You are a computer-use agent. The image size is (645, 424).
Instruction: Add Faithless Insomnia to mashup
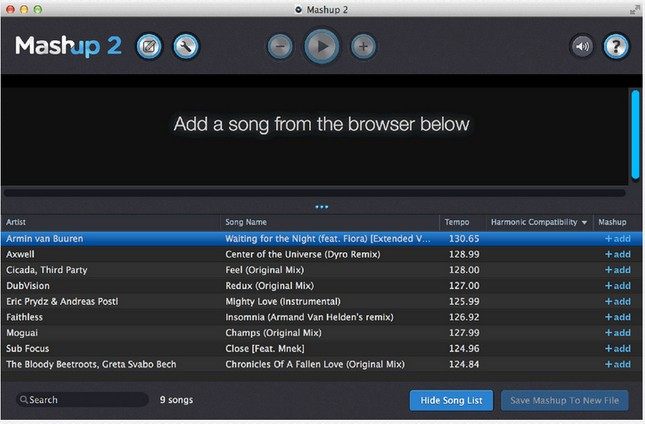coord(618,317)
